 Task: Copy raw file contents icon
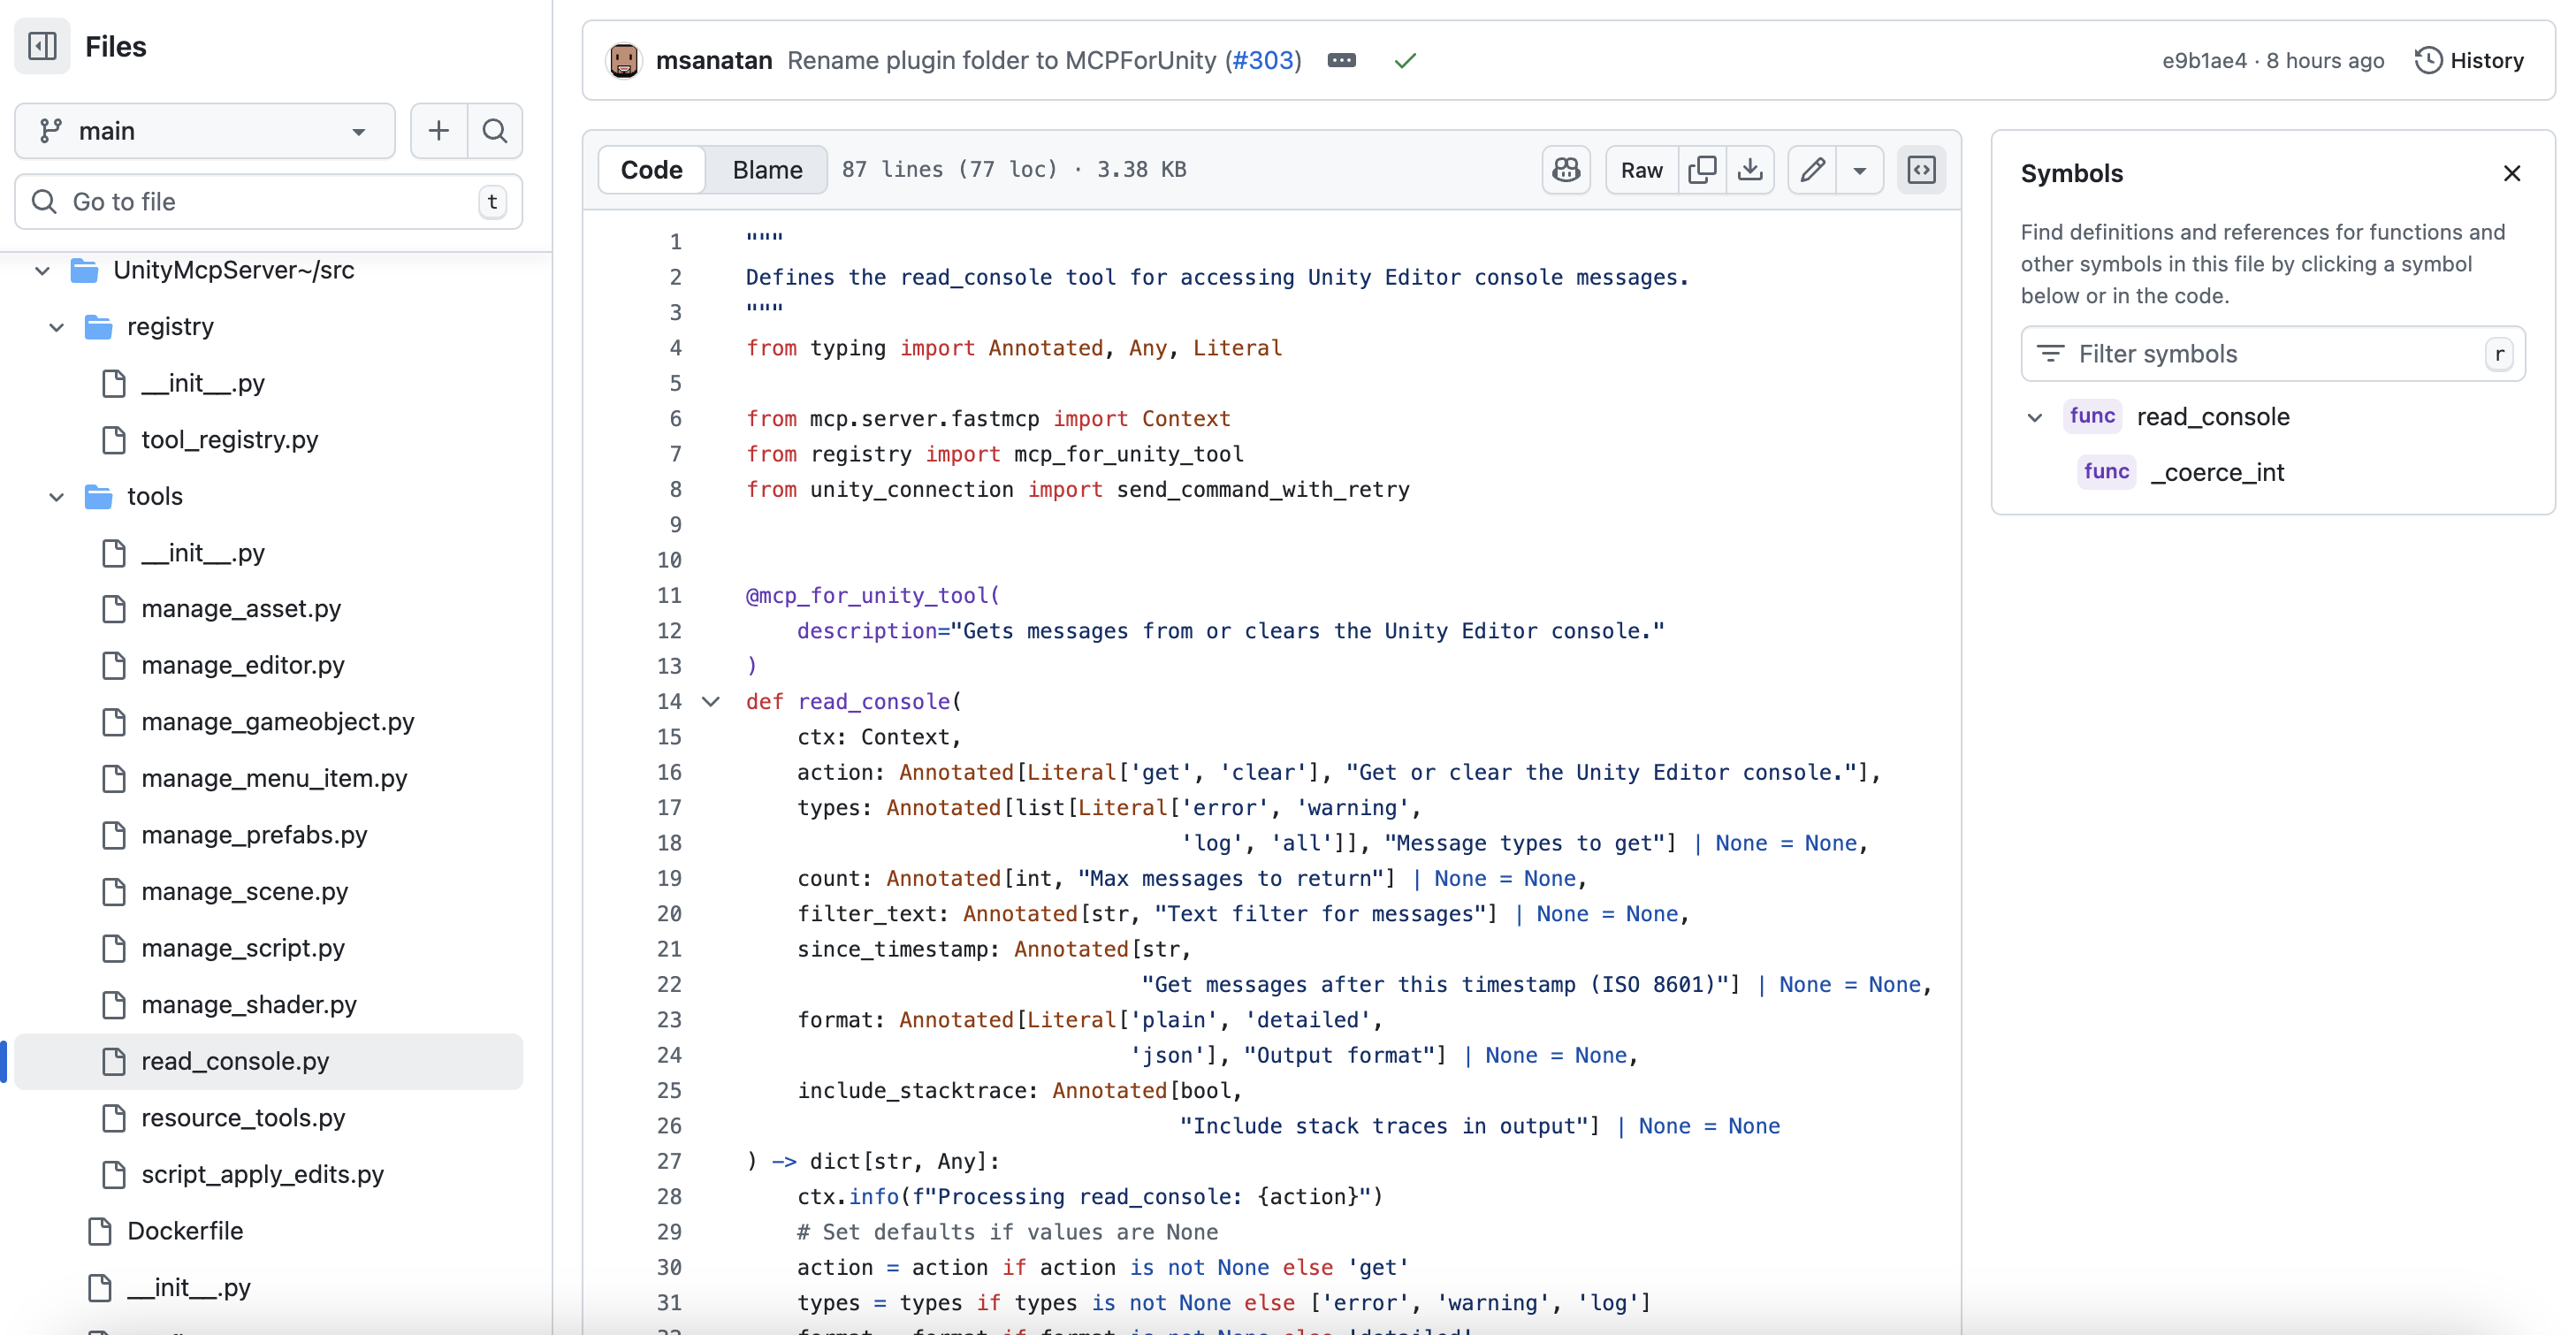(x=1701, y=170)
